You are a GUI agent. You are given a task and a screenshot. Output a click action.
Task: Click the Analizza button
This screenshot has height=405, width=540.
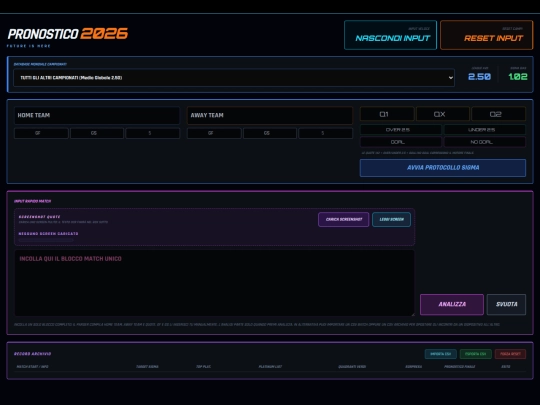(452, 304)
